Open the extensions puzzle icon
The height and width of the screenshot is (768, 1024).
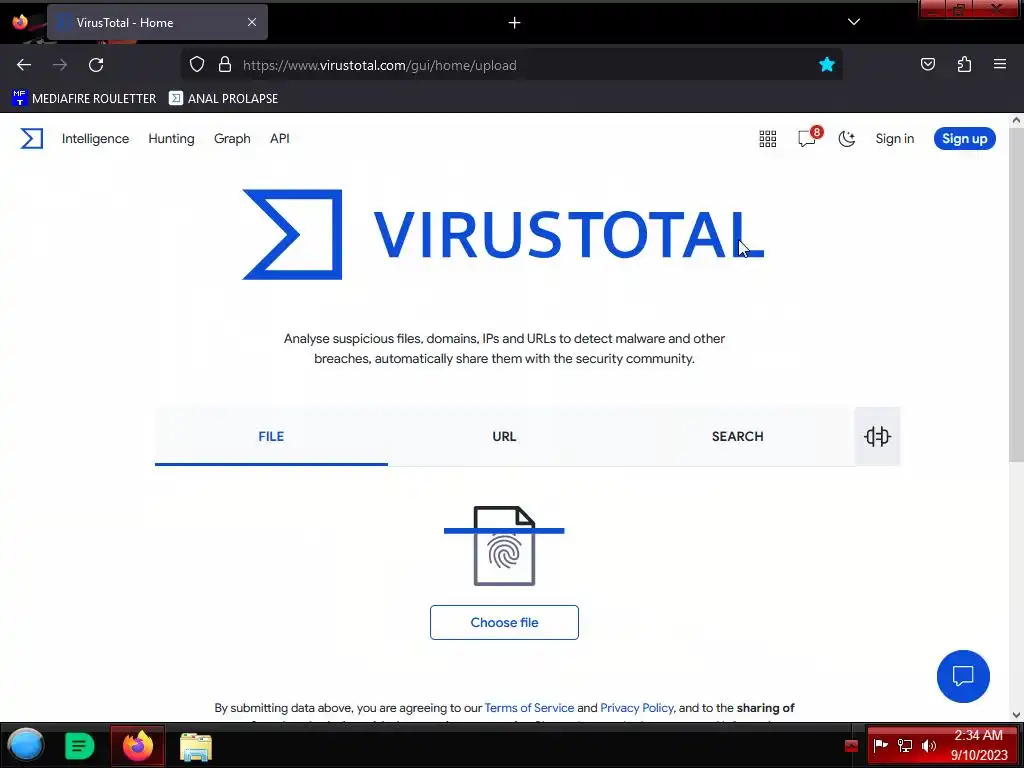point(965,65)
